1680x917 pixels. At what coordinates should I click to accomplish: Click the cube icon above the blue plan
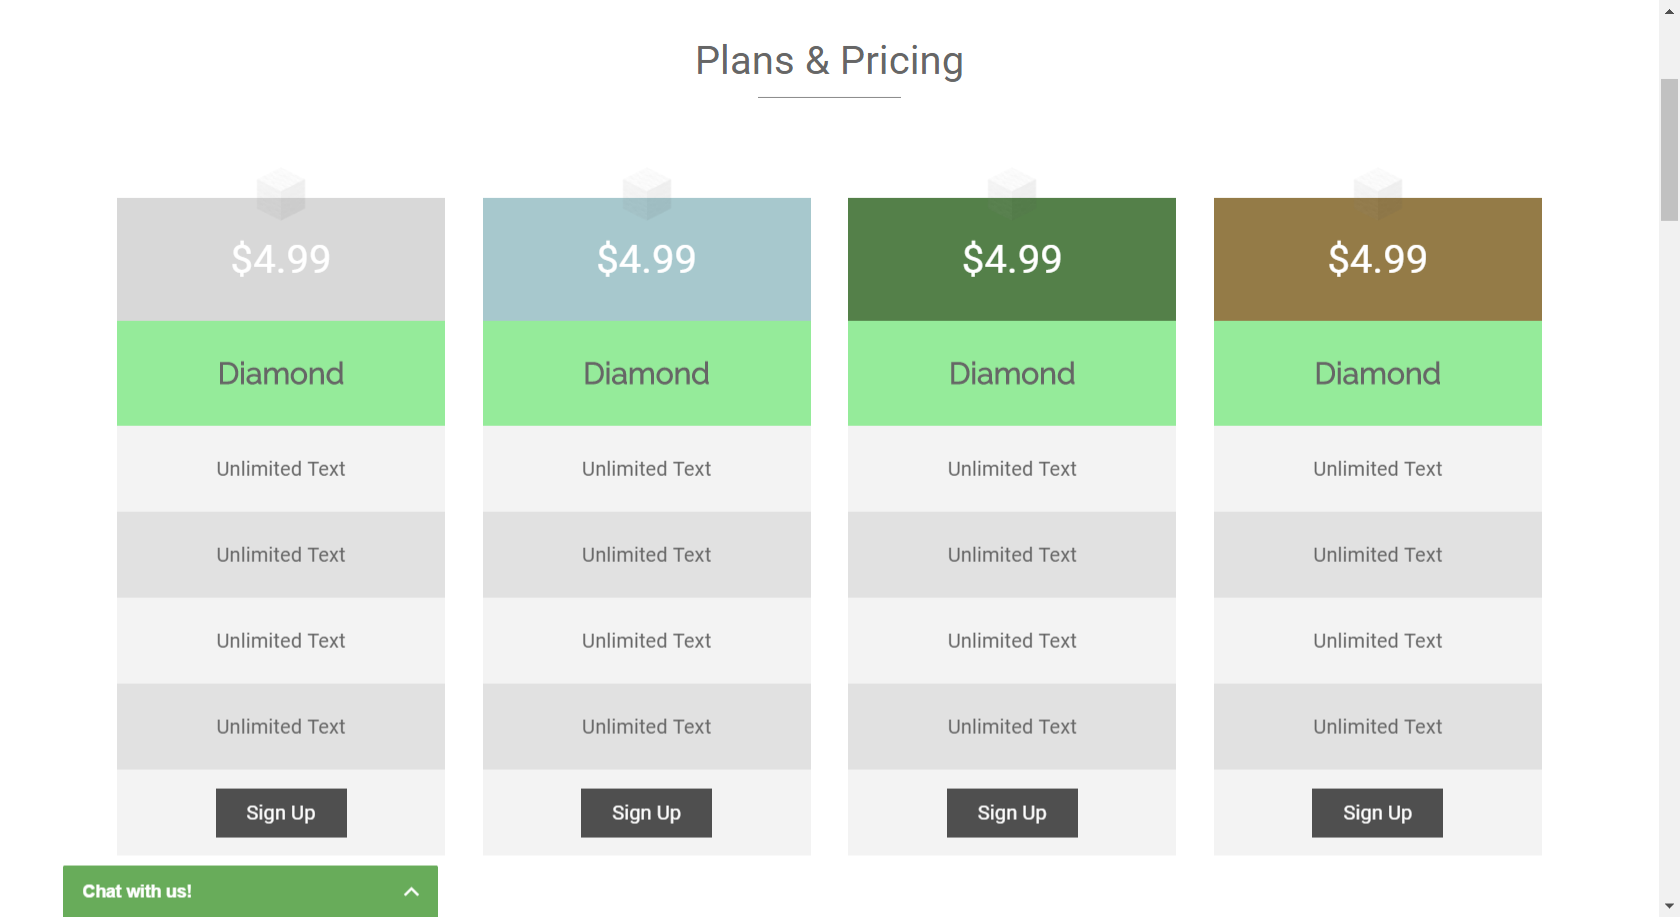(647, 194)
